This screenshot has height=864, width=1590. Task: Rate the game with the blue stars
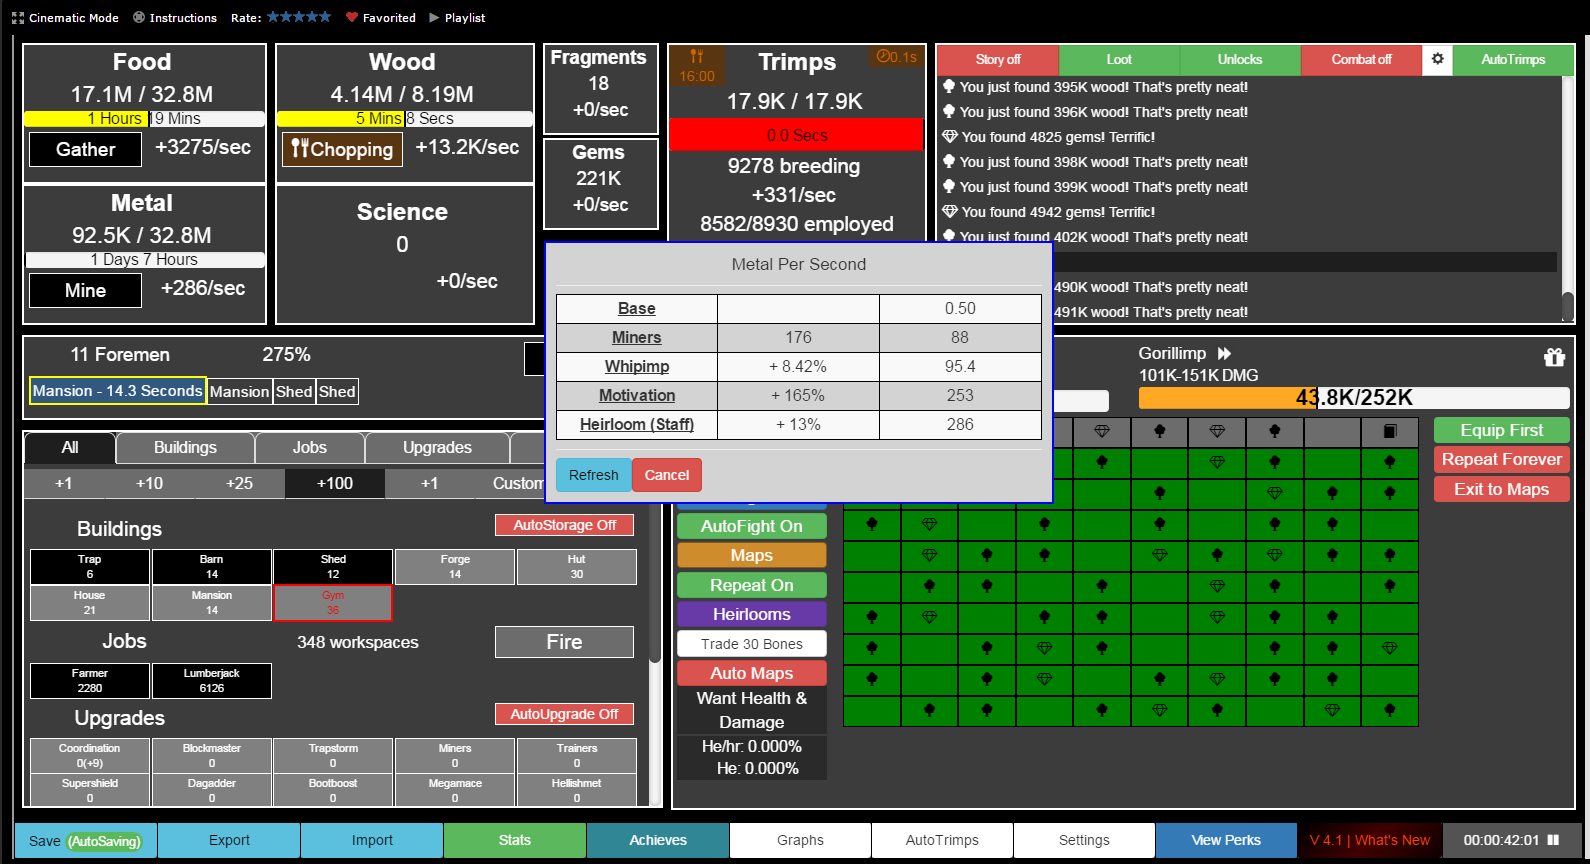tap(299, 17)
